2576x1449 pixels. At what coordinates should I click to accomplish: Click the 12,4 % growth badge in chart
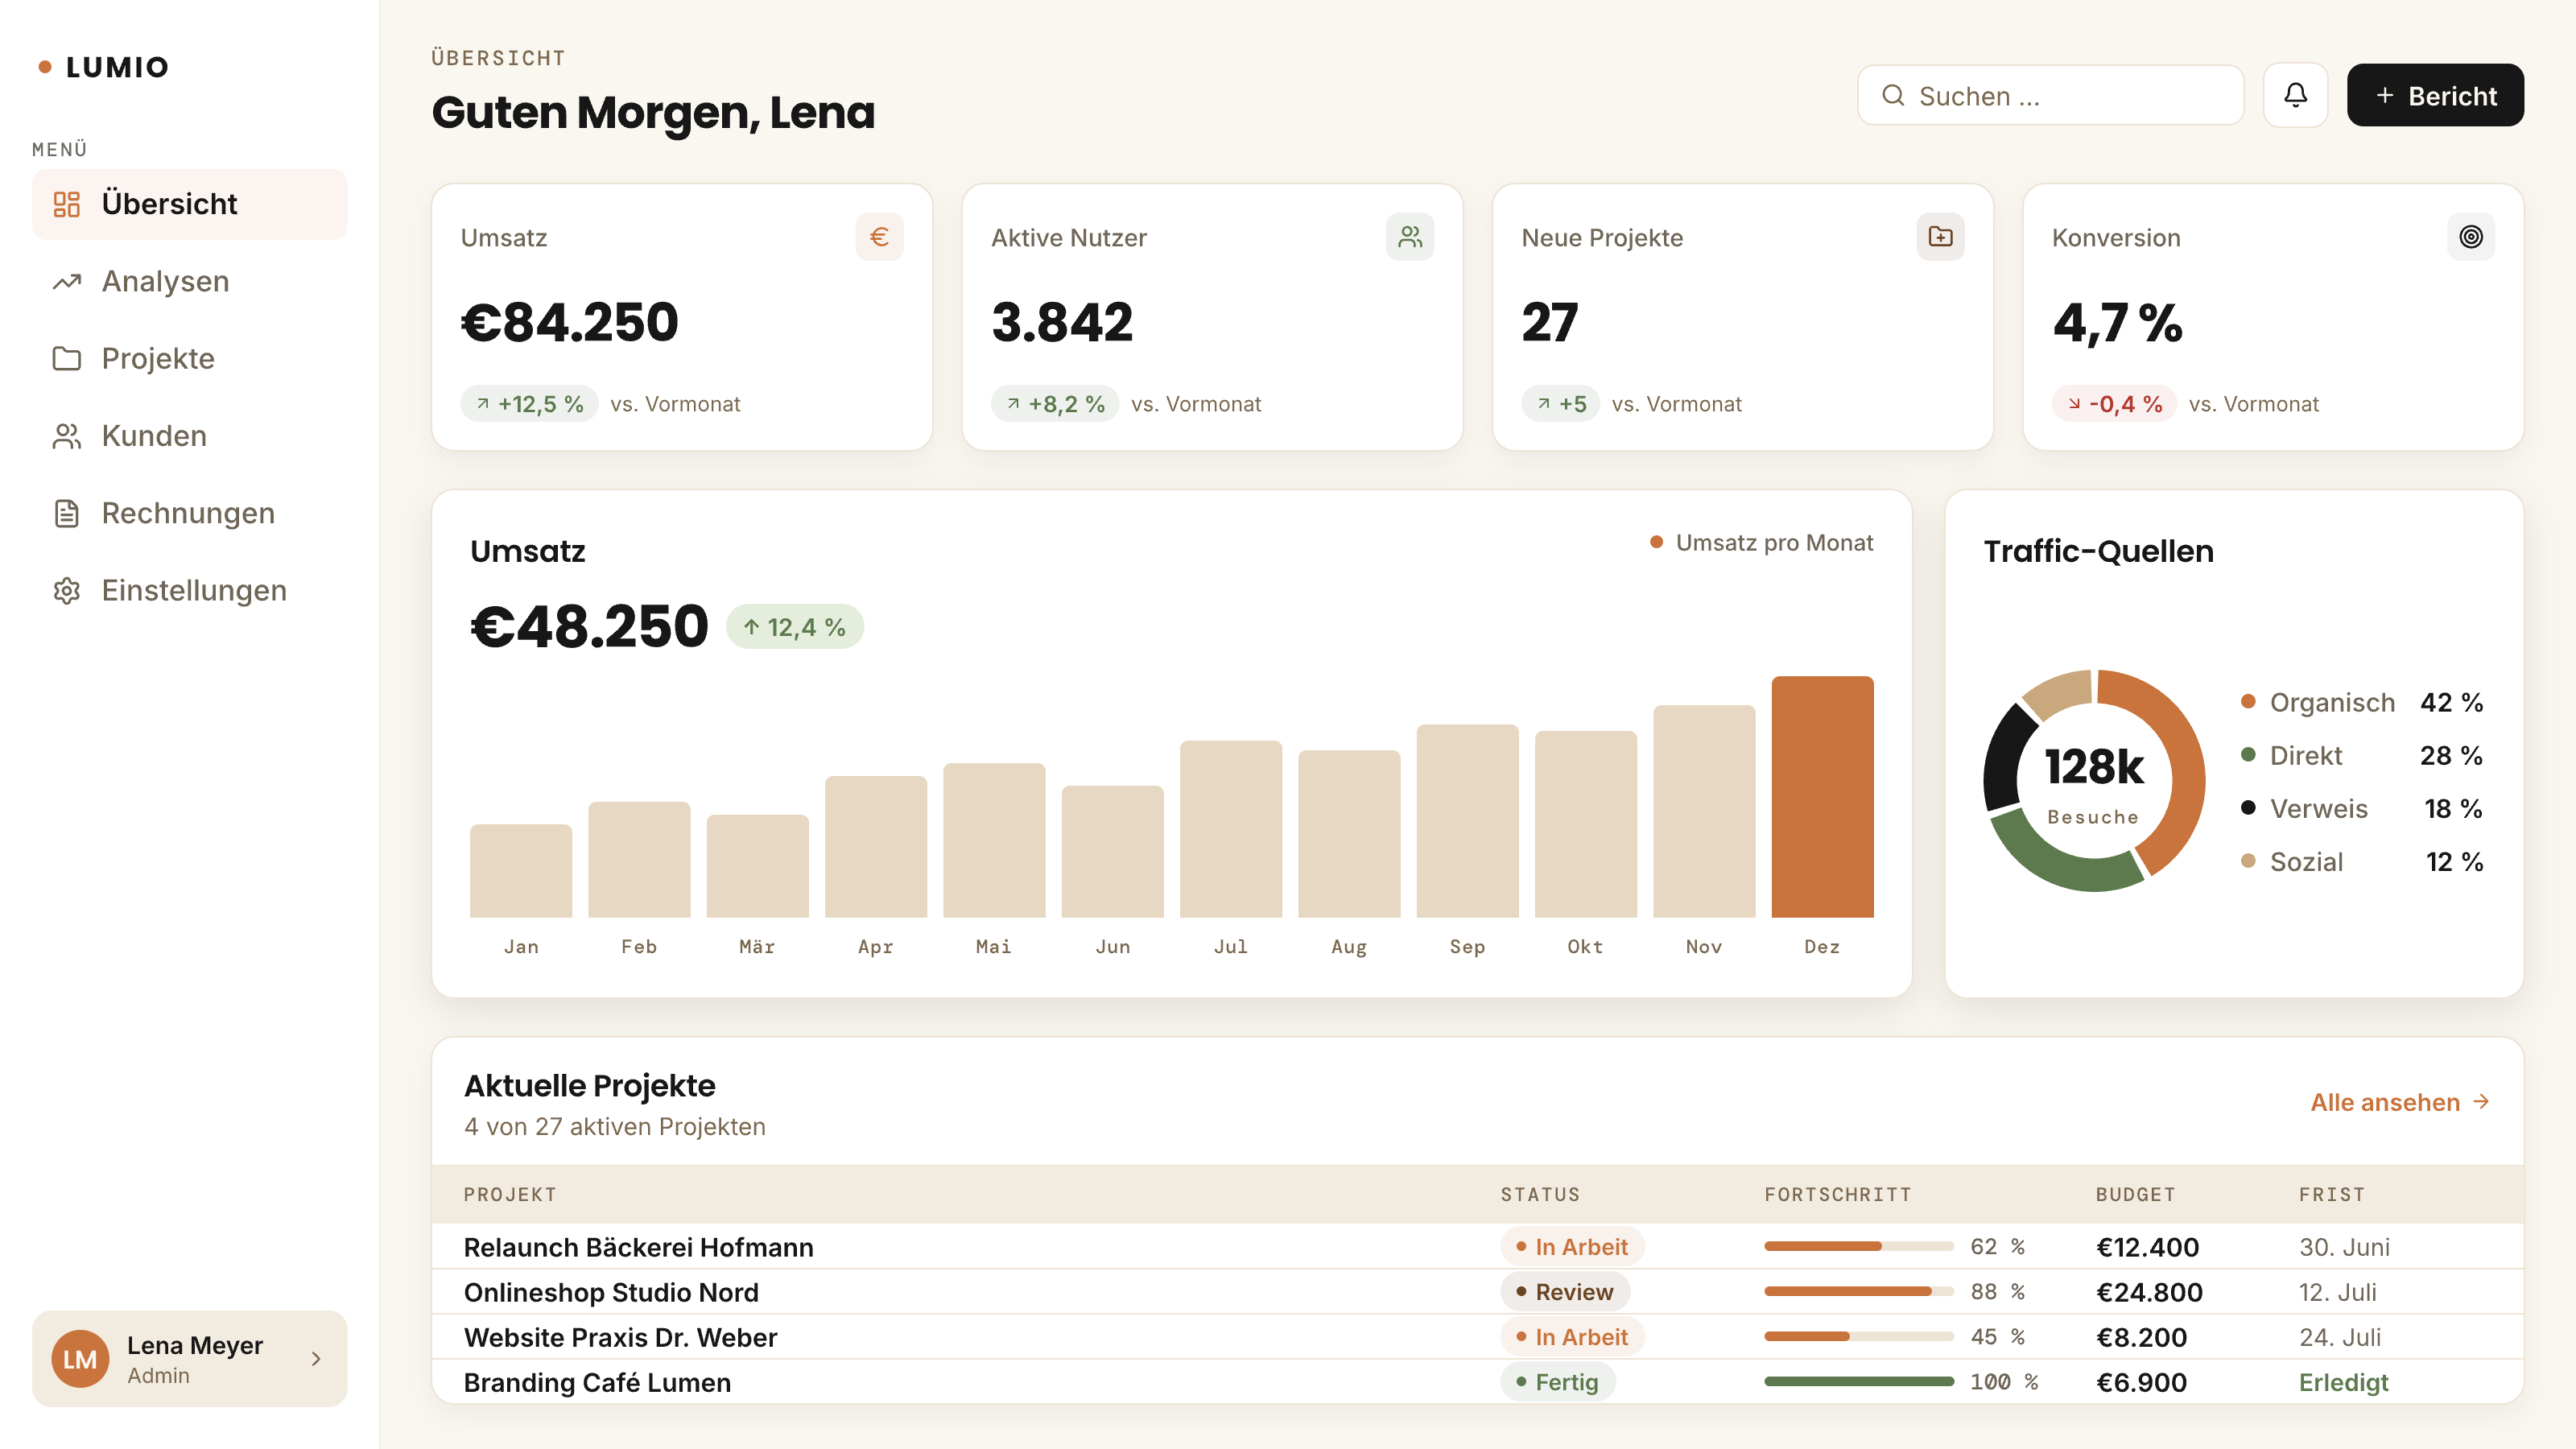coord(795,627)
